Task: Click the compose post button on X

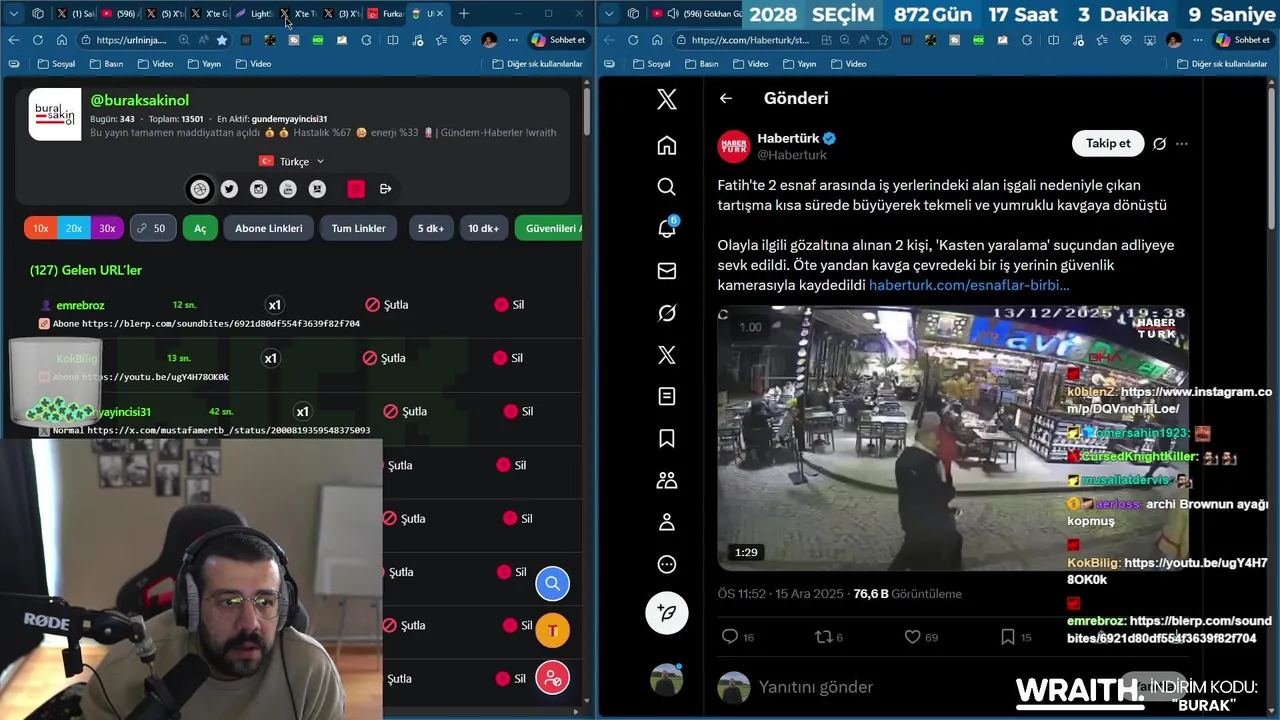Action: click(667, 612)
